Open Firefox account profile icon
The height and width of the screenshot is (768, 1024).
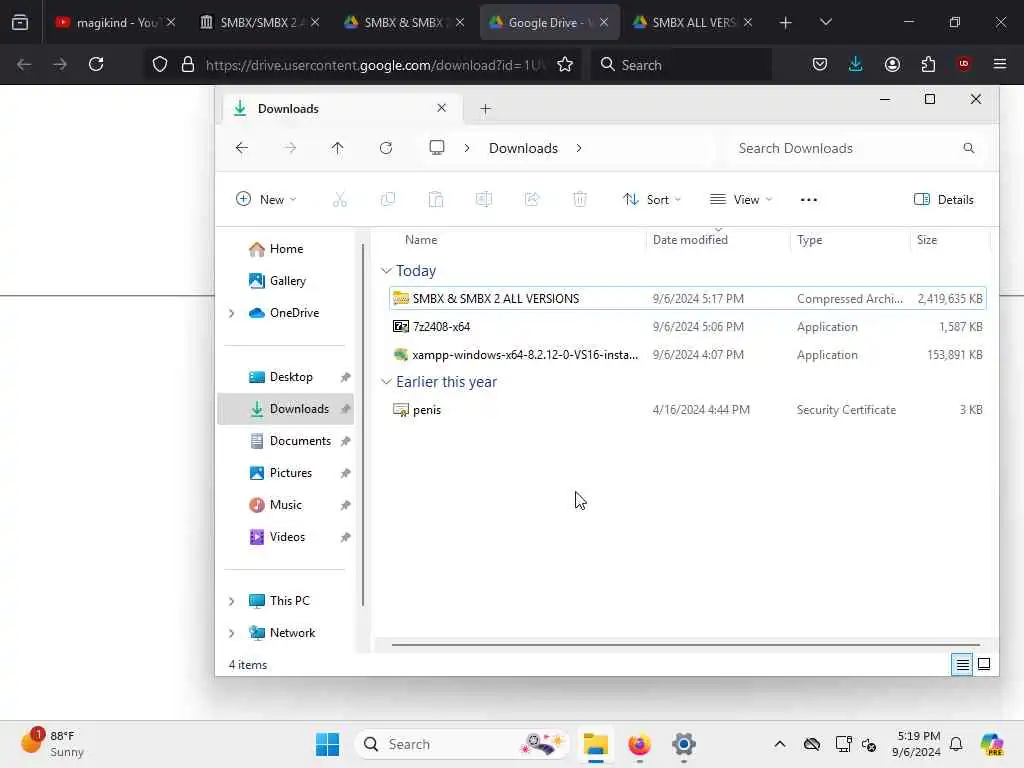coord(892,64)
